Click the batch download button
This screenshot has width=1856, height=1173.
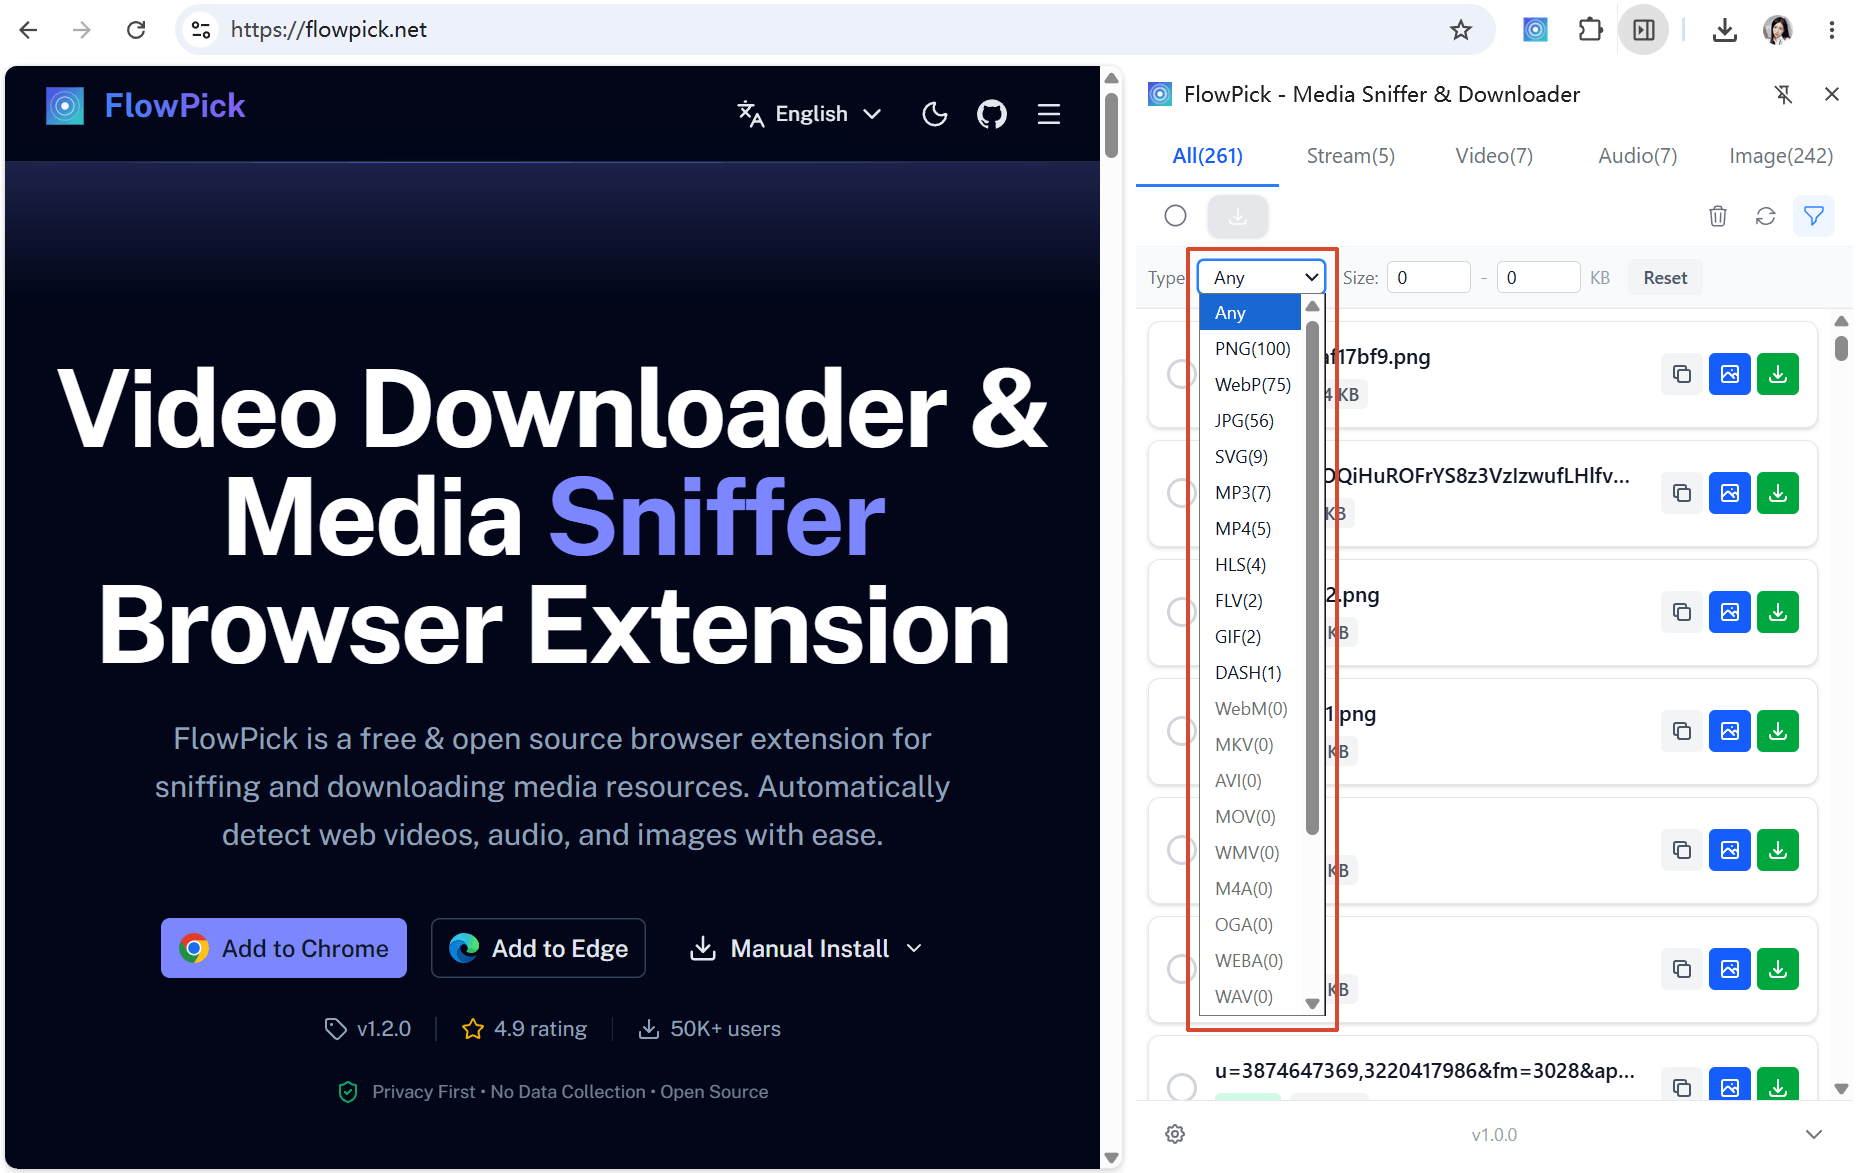pos(1238,216)
